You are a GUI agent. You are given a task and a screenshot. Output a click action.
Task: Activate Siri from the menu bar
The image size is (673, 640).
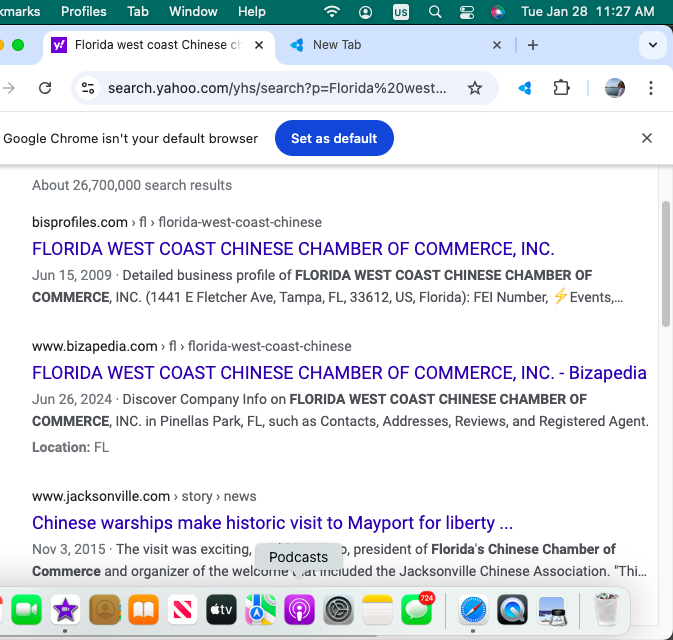(x=497, y=12)
